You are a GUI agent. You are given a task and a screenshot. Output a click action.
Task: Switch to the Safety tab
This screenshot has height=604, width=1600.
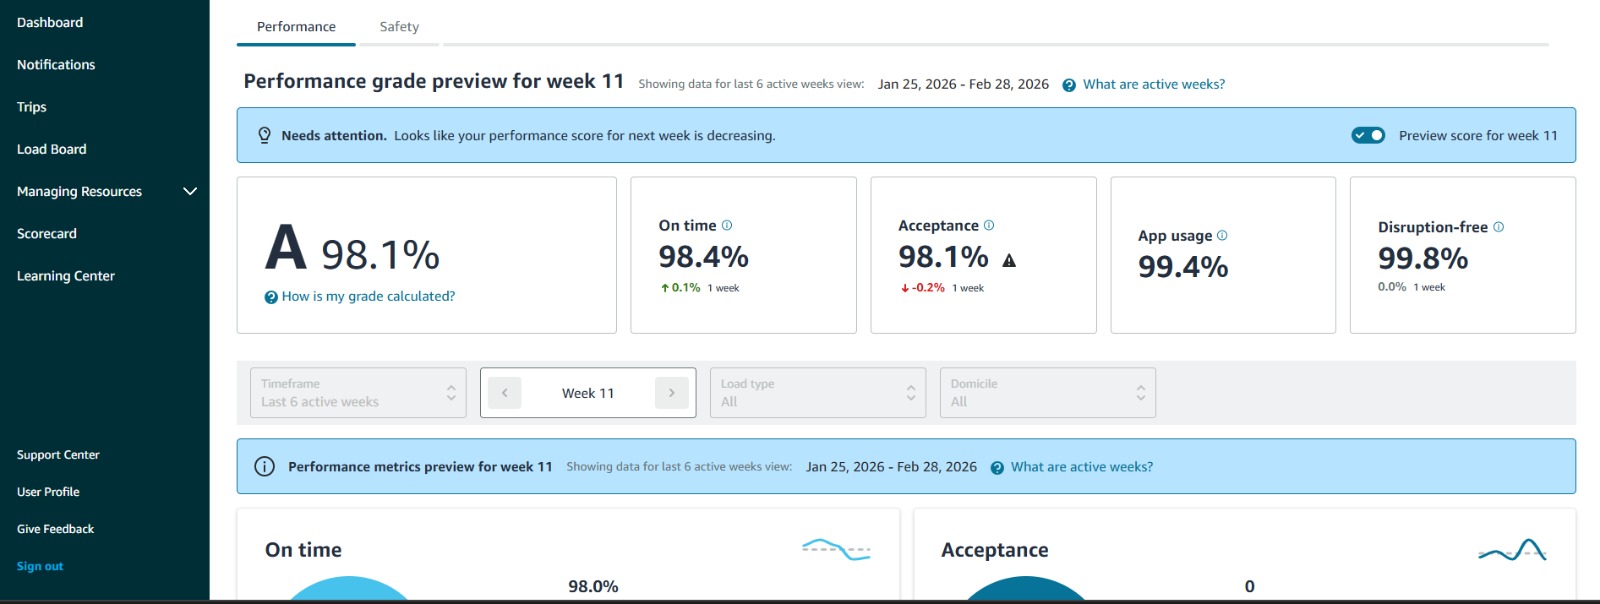(x=399, y=27)
